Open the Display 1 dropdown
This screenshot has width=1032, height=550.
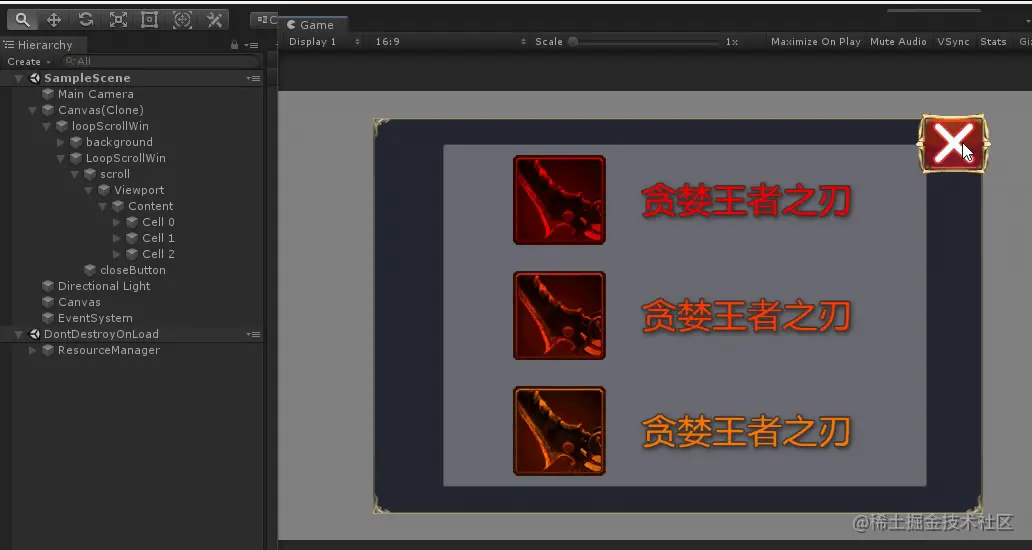point(324,41)
